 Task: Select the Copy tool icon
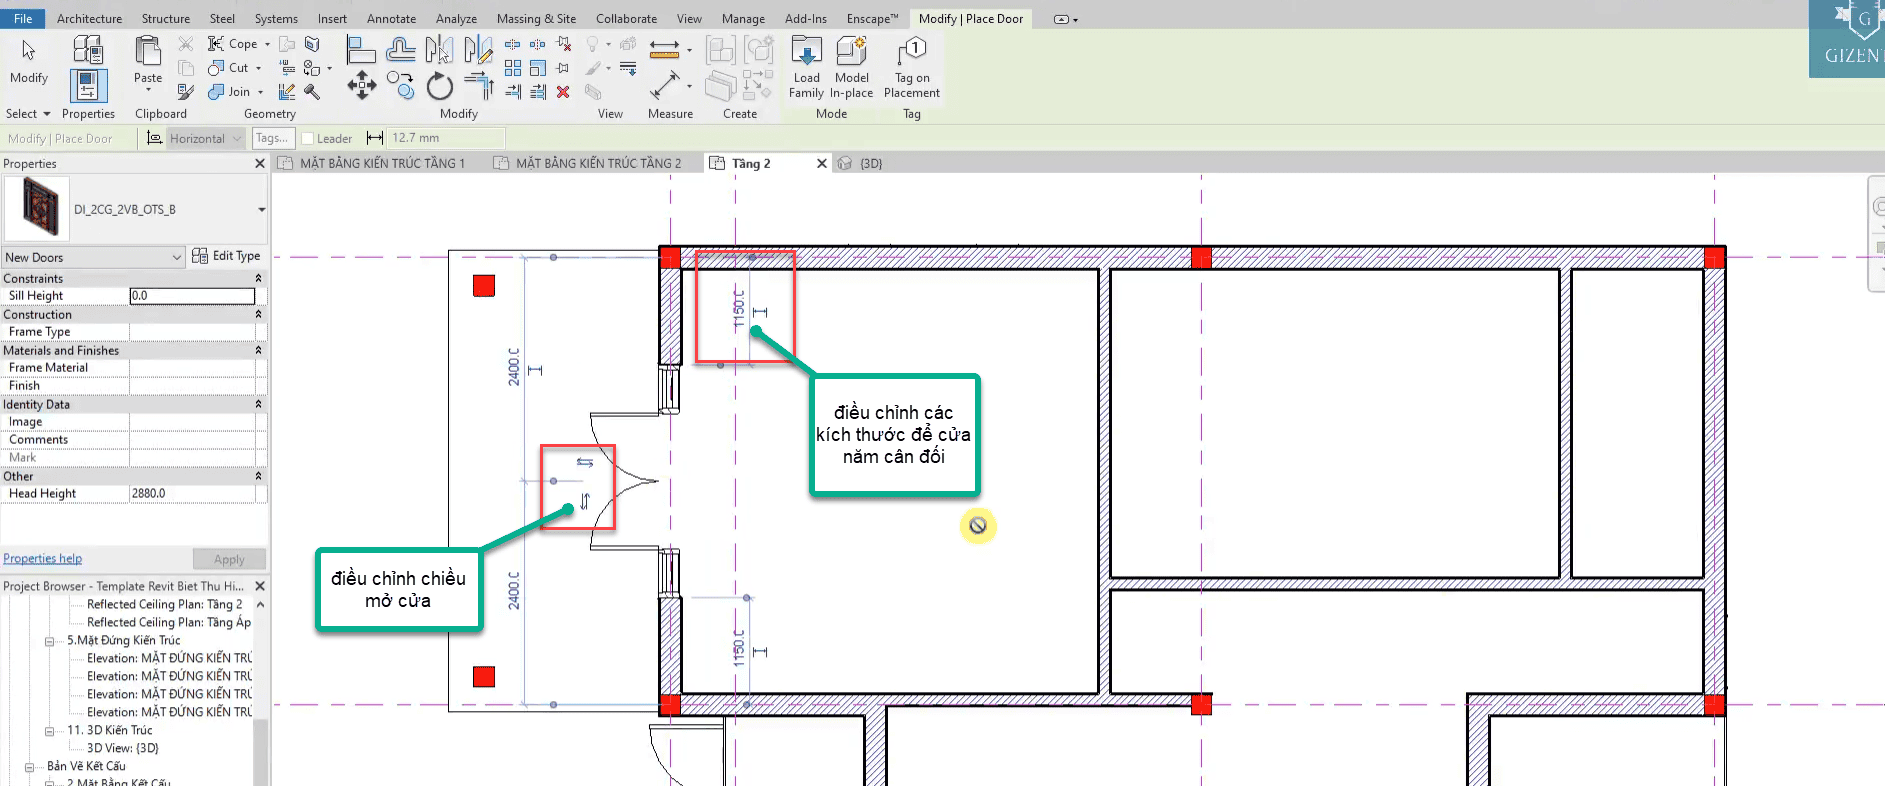tap(401, 86)
